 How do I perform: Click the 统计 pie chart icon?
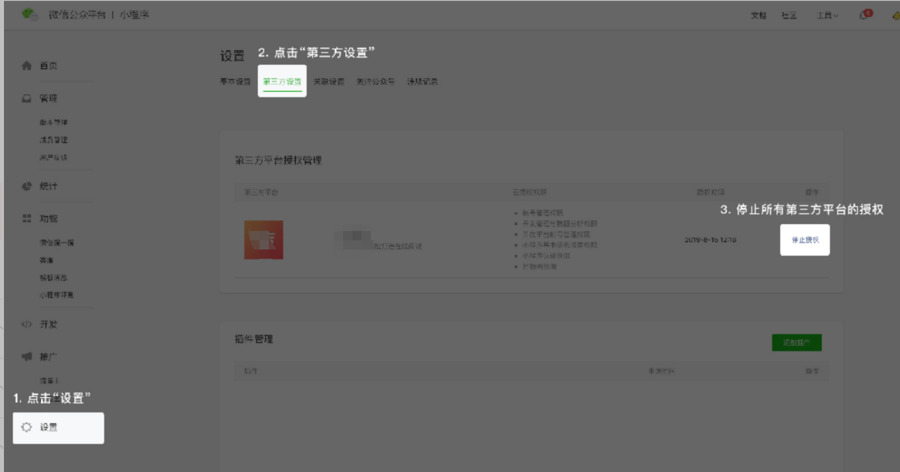(x=27, y=186)
